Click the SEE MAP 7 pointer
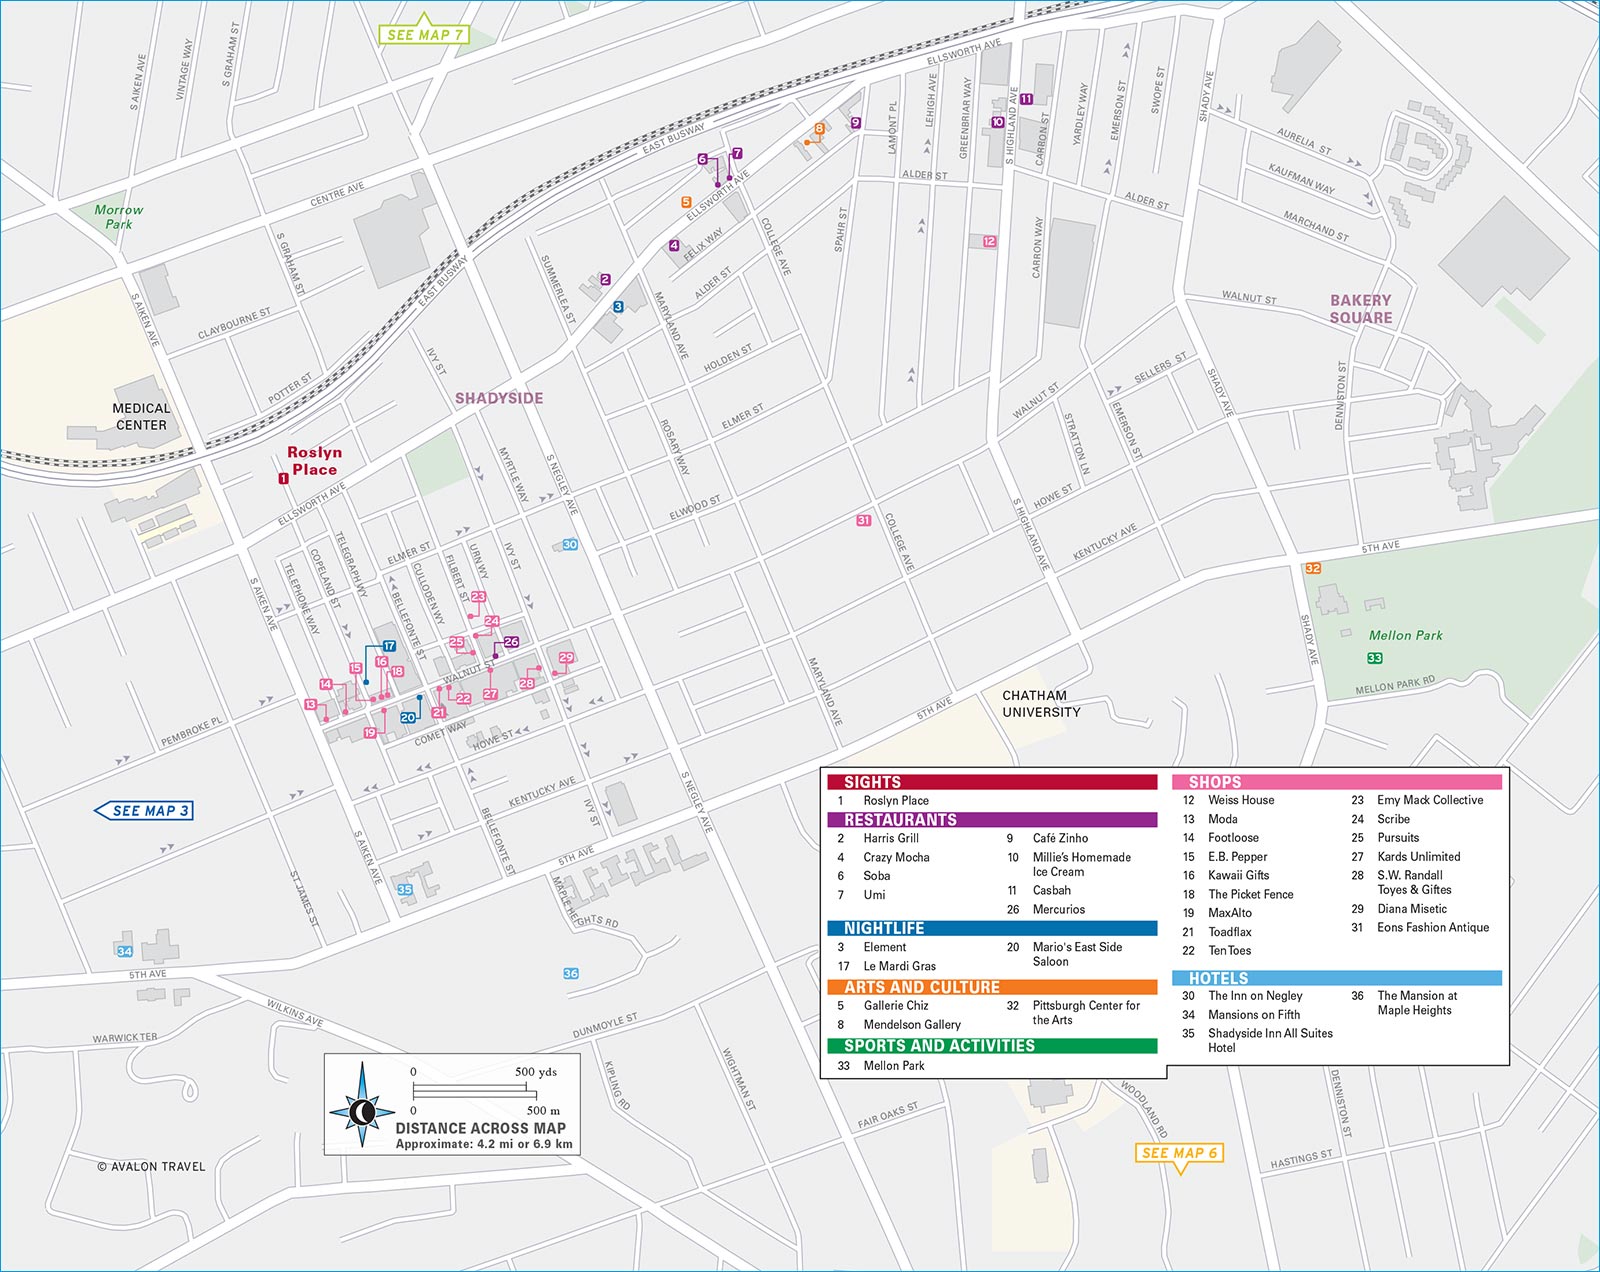The image size is (1600, 1272). 424,33
